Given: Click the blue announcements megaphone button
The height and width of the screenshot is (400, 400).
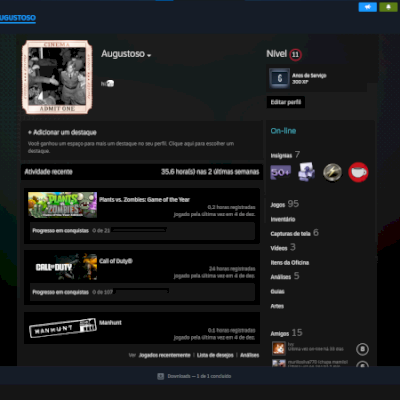Looking at the screenshot, I should pyautogui.click(x=368, y=7).
